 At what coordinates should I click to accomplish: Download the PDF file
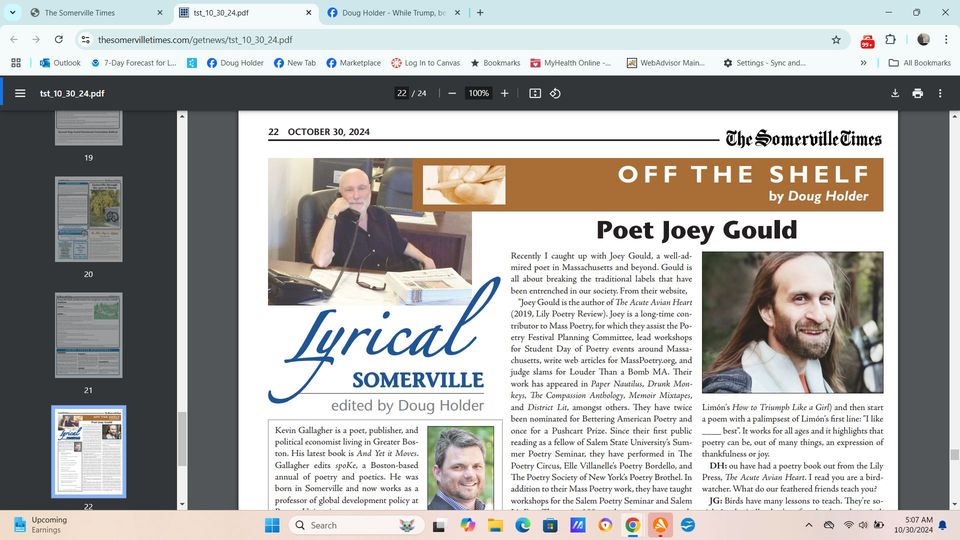click(x=895, y=93)
